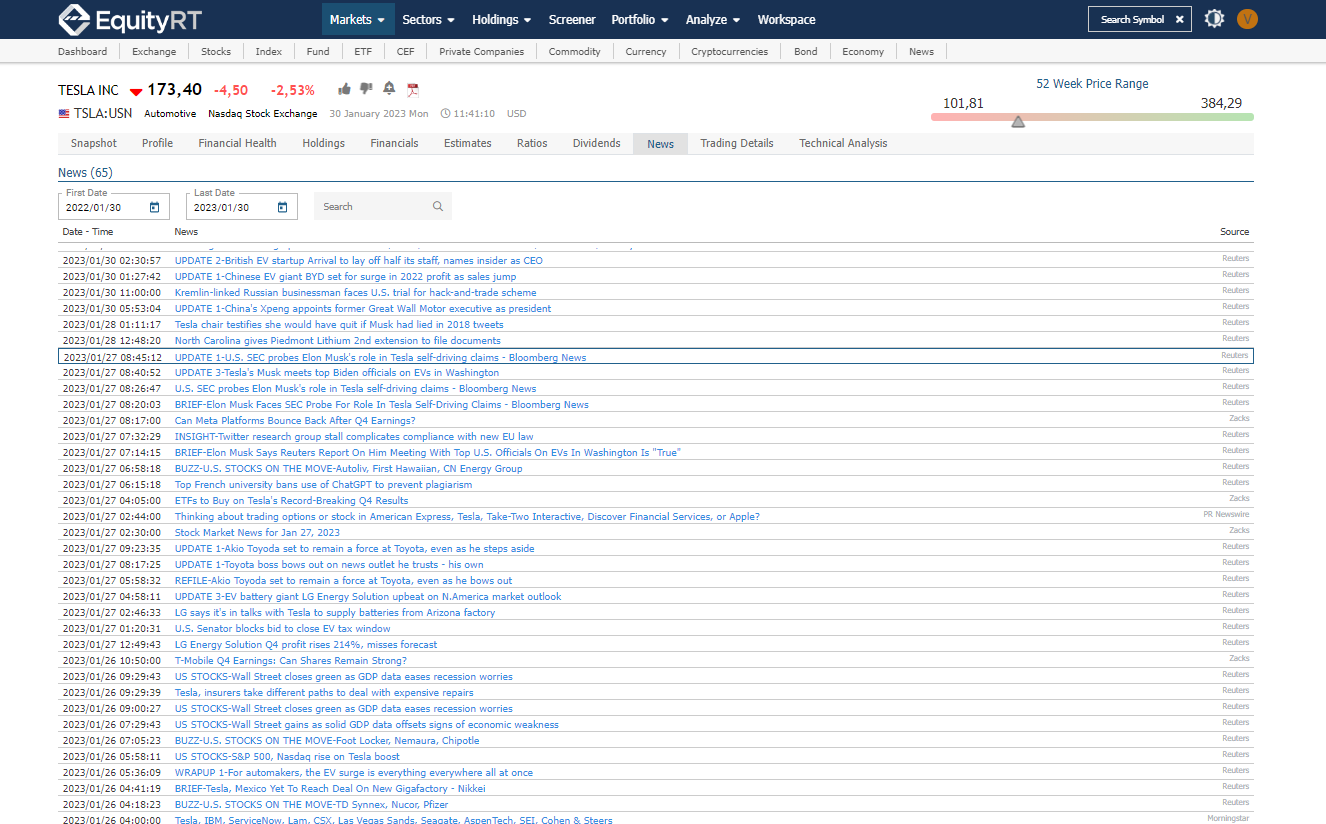Switch to the Trading Details tab

tap(737, 143)
